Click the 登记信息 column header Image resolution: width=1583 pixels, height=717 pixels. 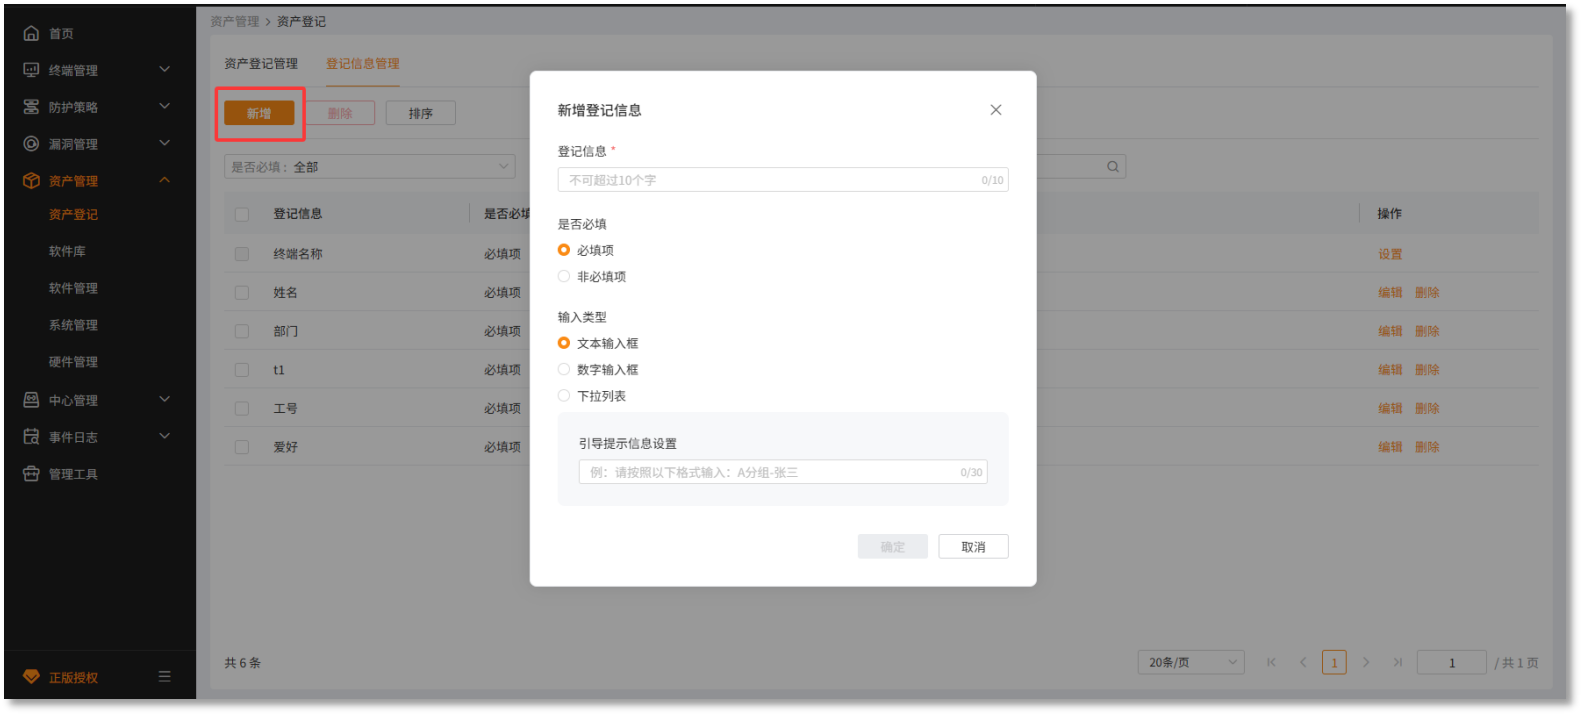[x=298, y=214]
